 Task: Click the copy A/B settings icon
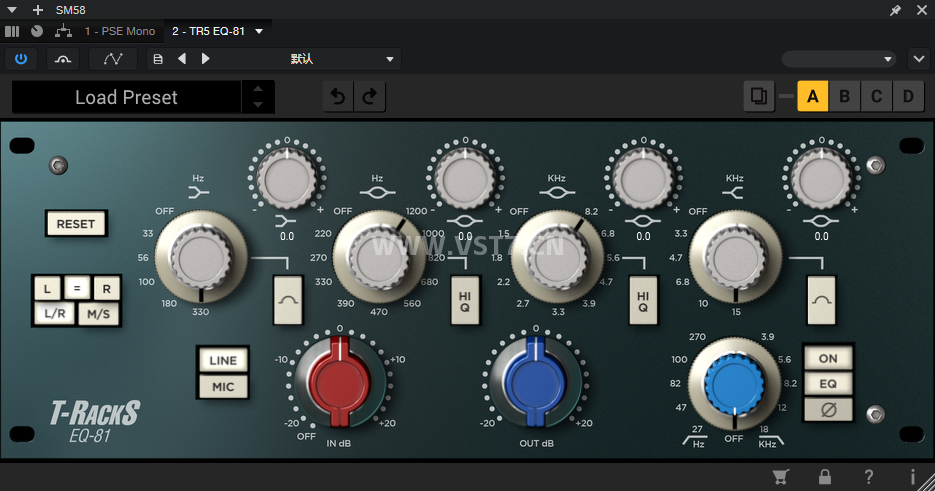[x=758, y=96]
